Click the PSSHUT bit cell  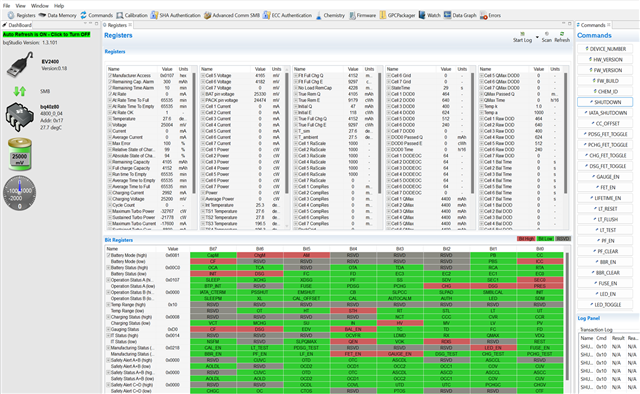click(260, 292)
